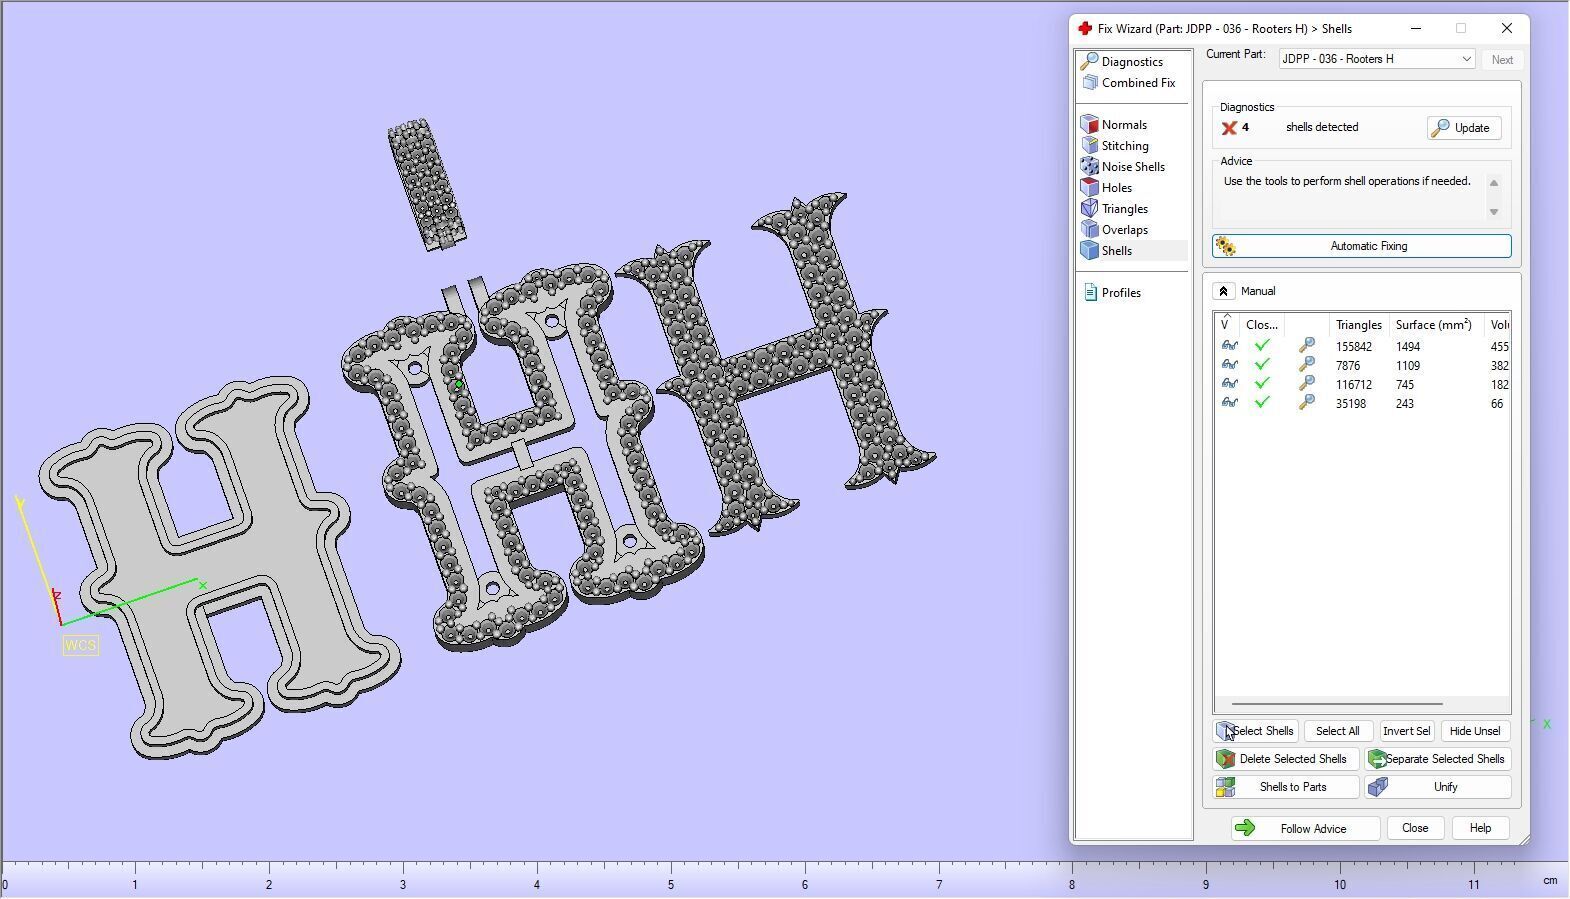Open the Noise Shells step
The height and width of the screenshot is (899, 1570).
pos(1133,167)
